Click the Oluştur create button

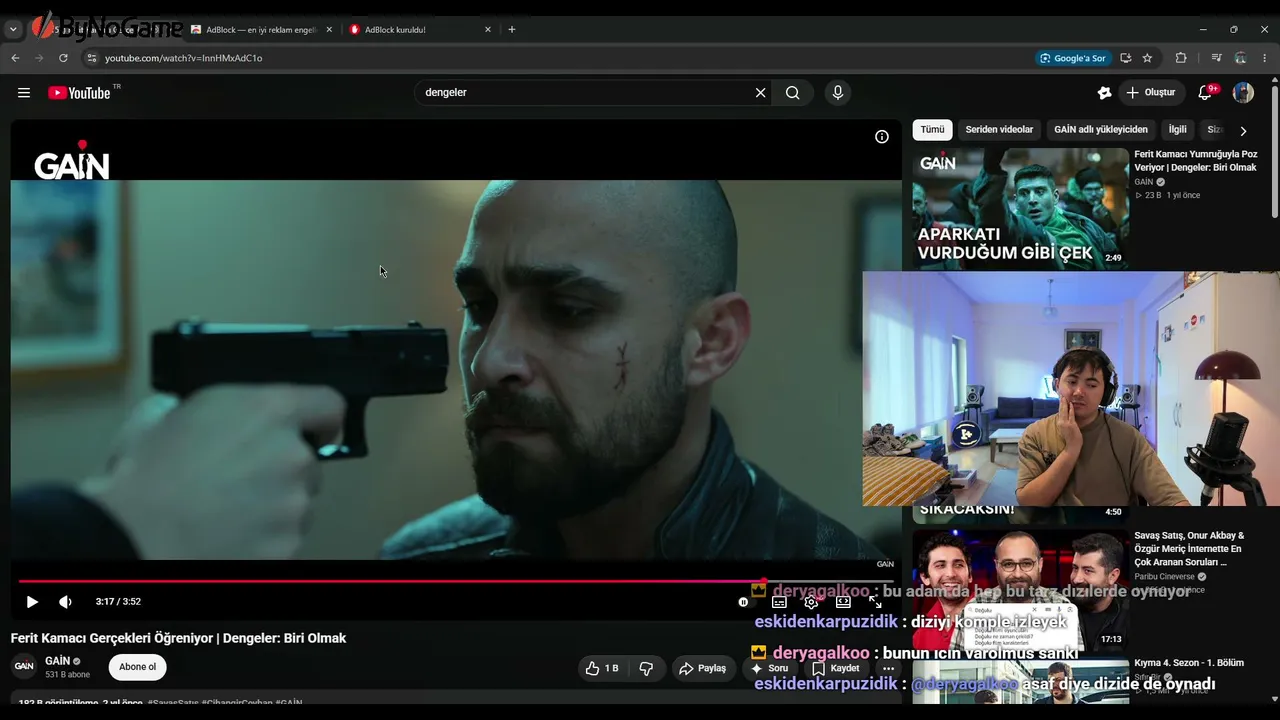click(1152, 93)
